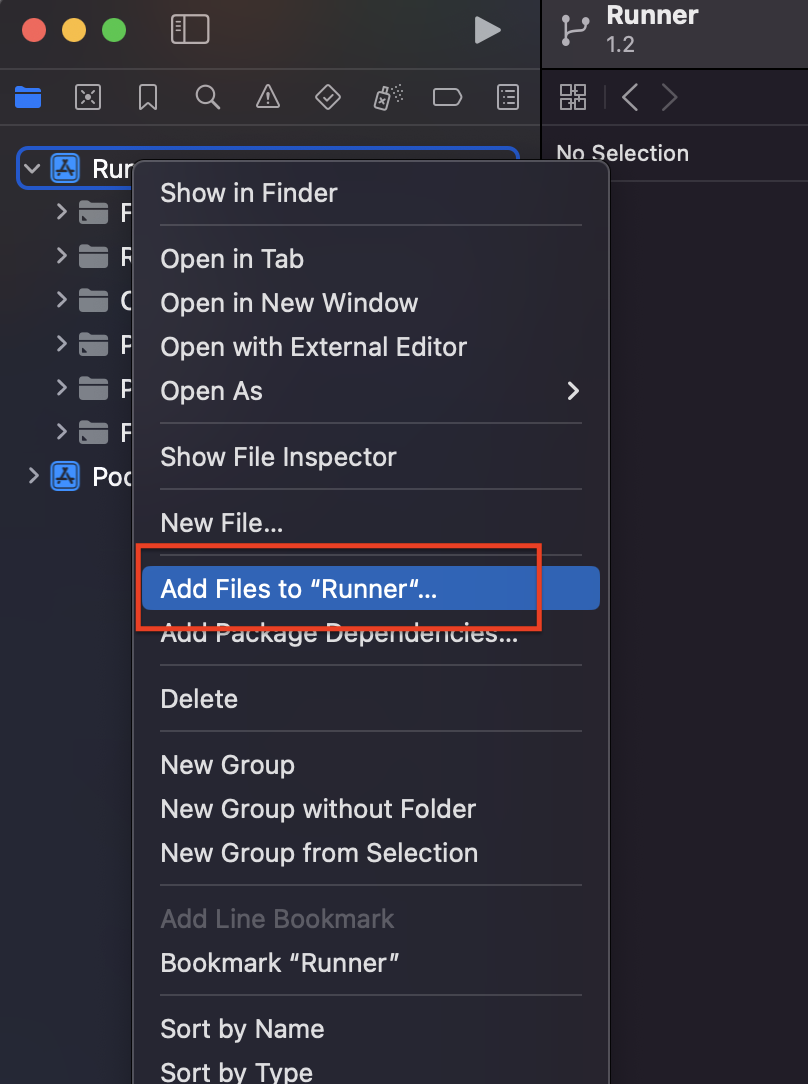The height and width of the screenshot is (1084, 808).
Task: Open the Debug navigator spray icon
Action: click(x=387, y=97)
